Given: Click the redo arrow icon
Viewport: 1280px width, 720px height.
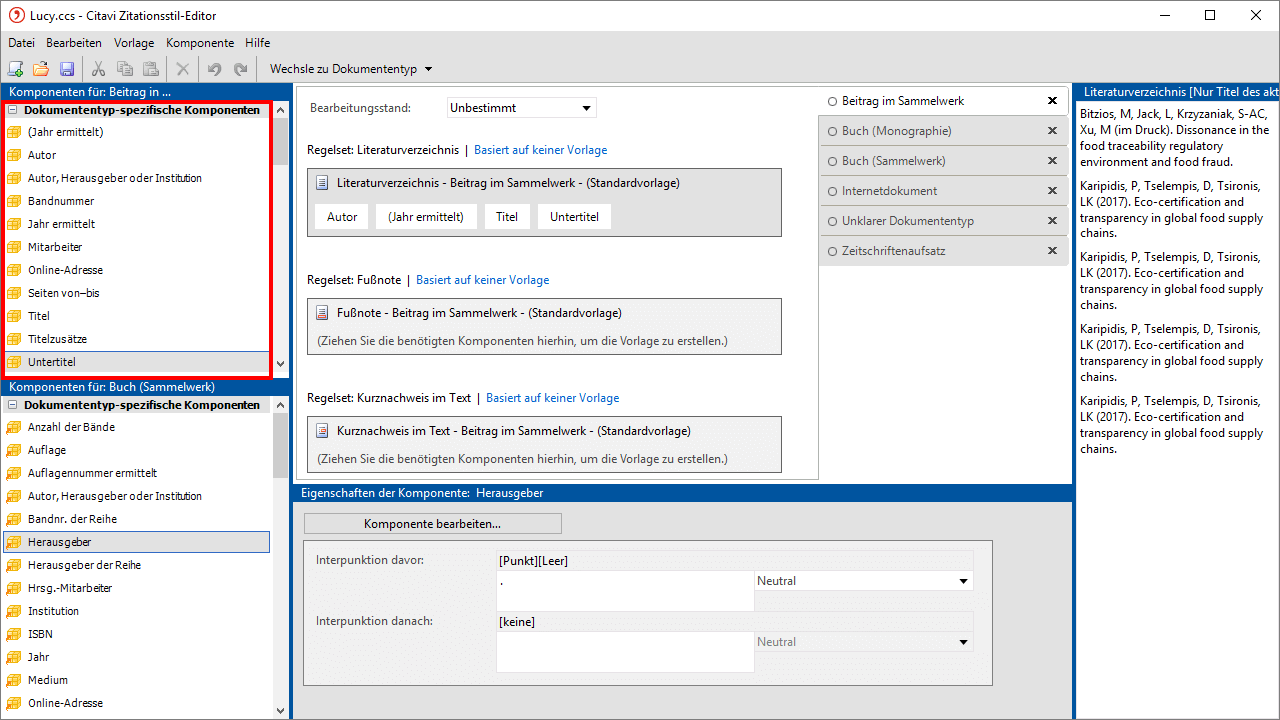Looking at the screenshot, I should click(x=240, y=69).
